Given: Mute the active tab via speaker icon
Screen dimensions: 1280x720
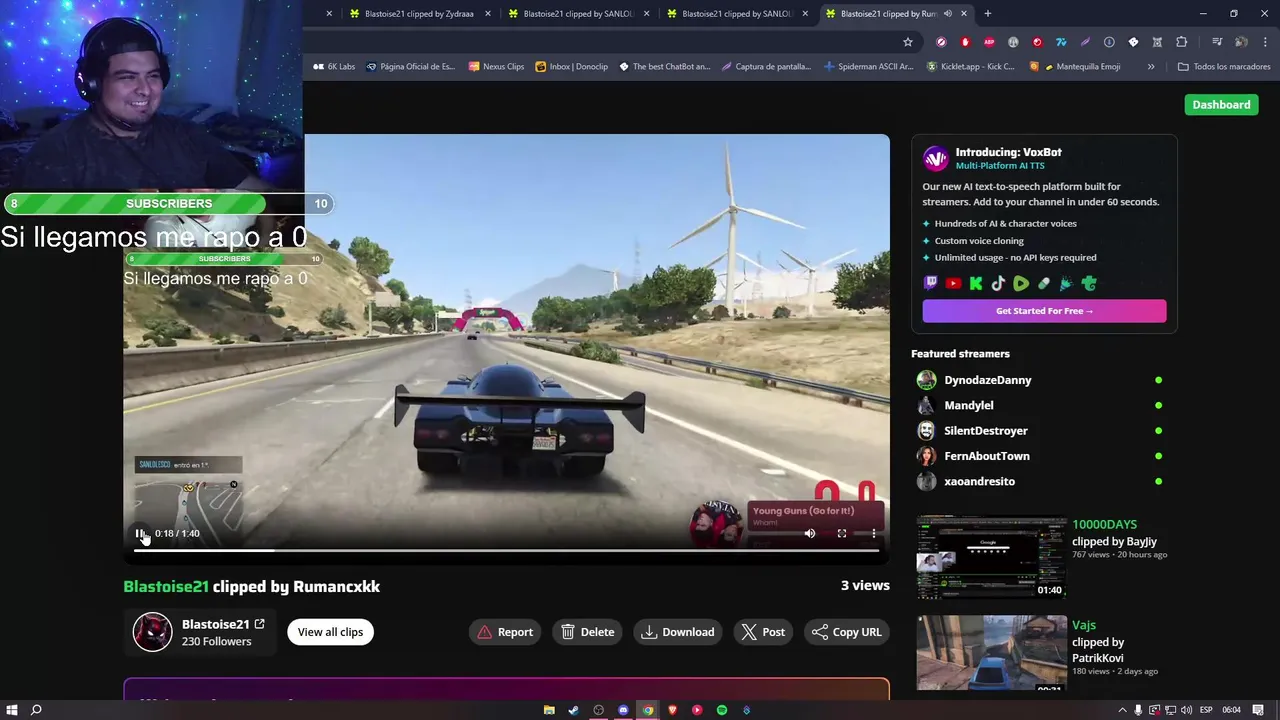Looking at the screenshot, I should 948,14.
